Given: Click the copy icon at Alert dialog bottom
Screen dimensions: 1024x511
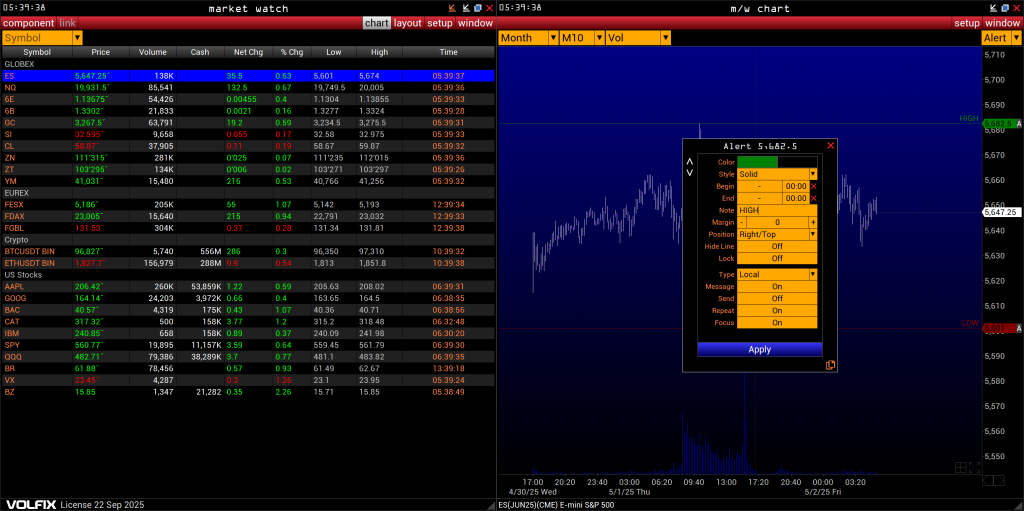Looking at the screenshot, I should click(831, 365).
